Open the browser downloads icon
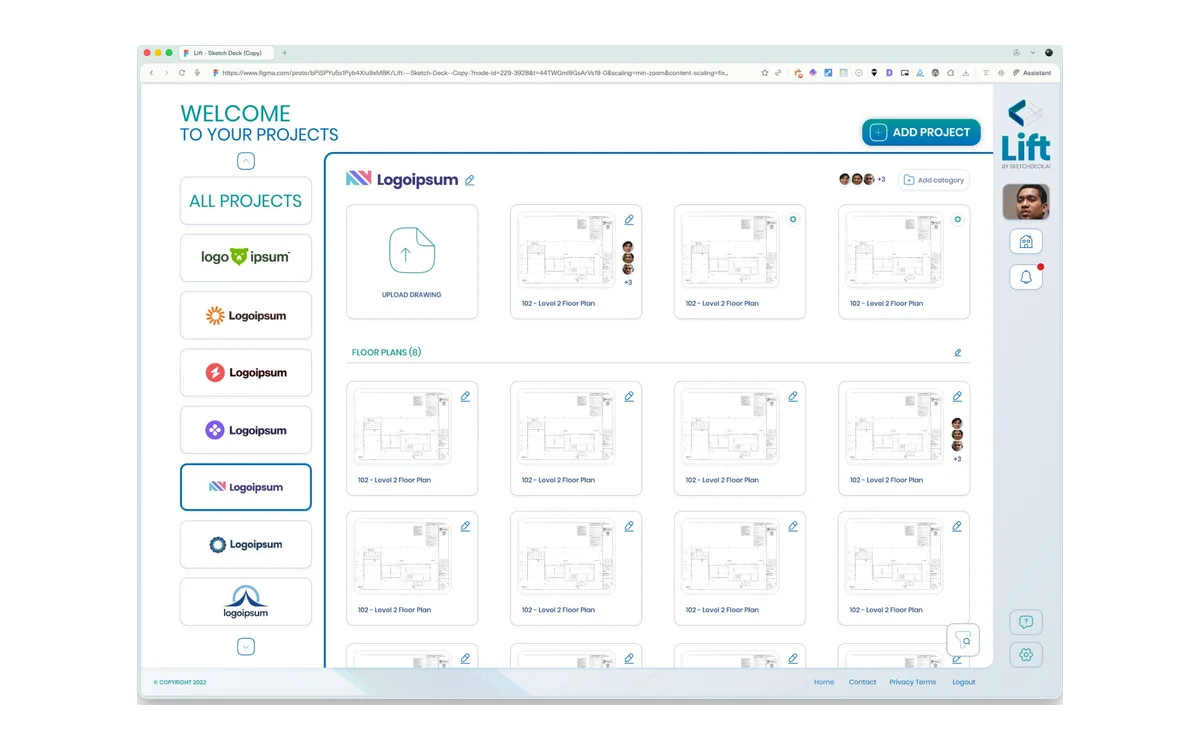Image resolution: width=1200 pixels, height=750 pixels. click(x=966, y=73)
